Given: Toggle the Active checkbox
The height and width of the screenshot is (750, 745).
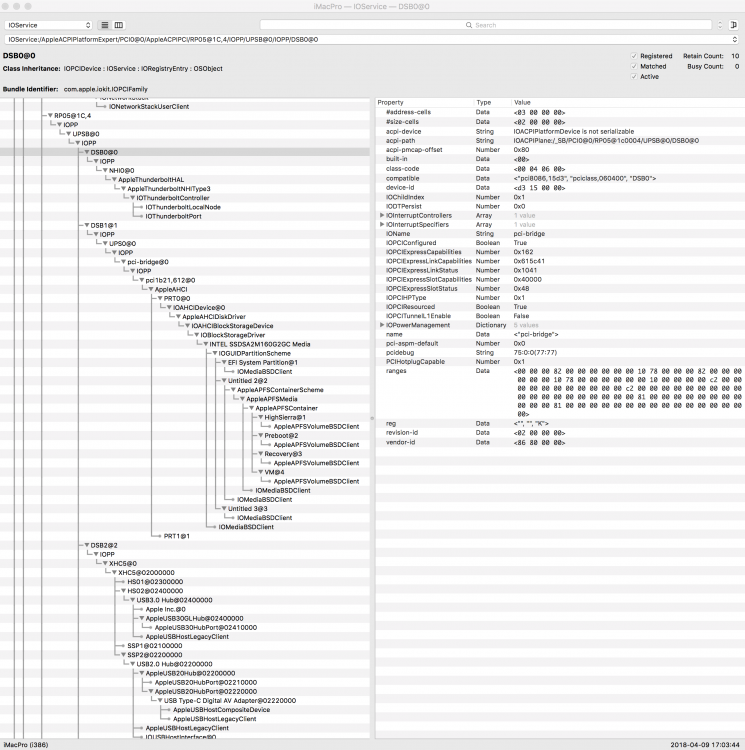Looking at the screenshot, I should 634,77.
